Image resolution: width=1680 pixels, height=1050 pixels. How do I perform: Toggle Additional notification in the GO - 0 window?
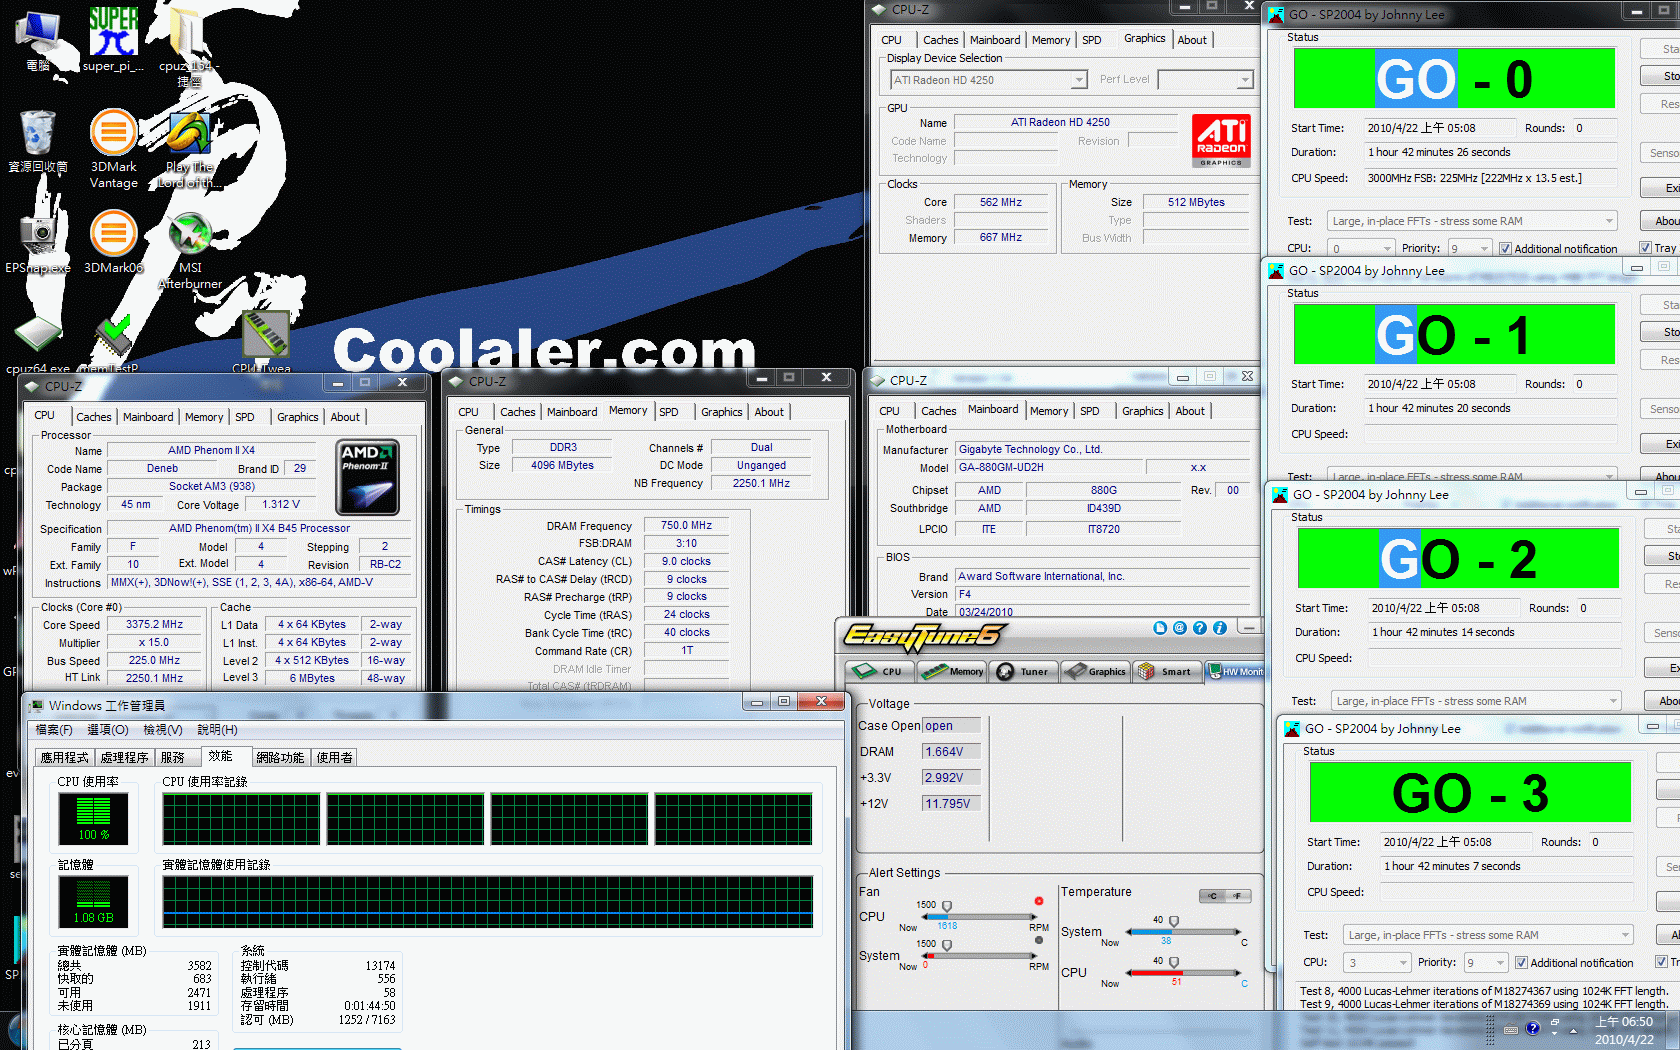pyautogui.click(x=1558, y=249)
